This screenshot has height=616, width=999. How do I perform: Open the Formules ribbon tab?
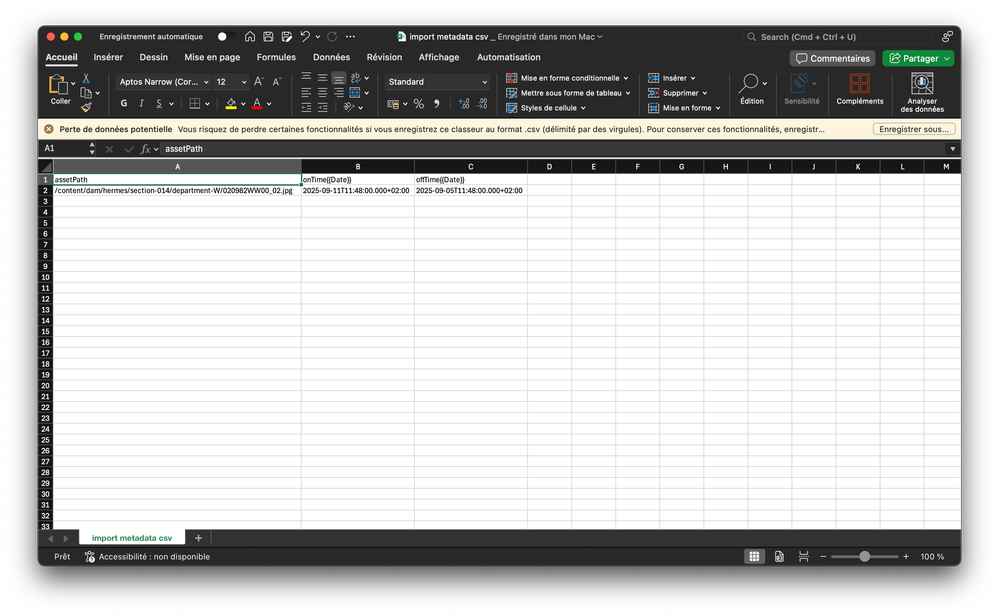pyautogui.click(x=276, y=58)
